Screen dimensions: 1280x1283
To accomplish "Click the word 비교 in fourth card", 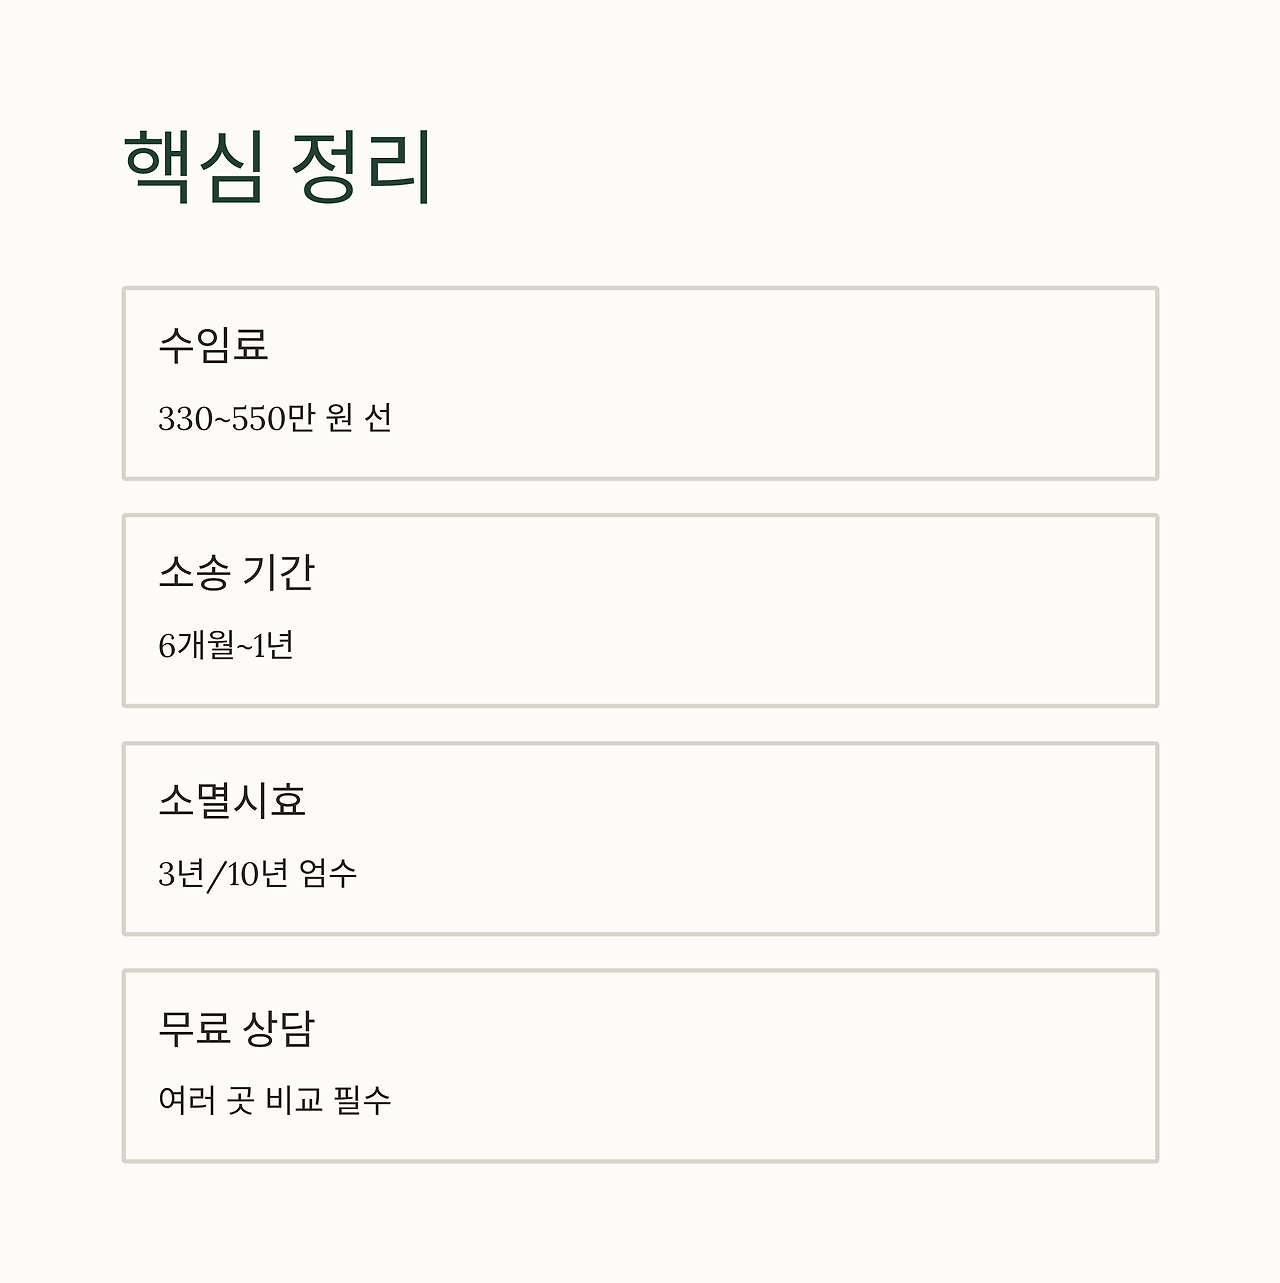I will tap(294, 1101).
